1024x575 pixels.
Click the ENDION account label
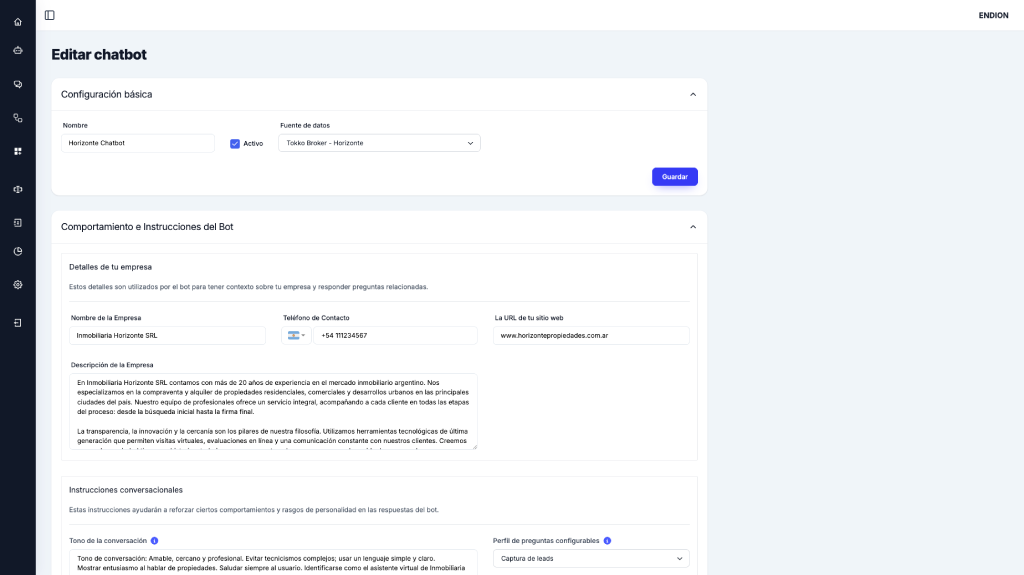[x=994, y=15]
